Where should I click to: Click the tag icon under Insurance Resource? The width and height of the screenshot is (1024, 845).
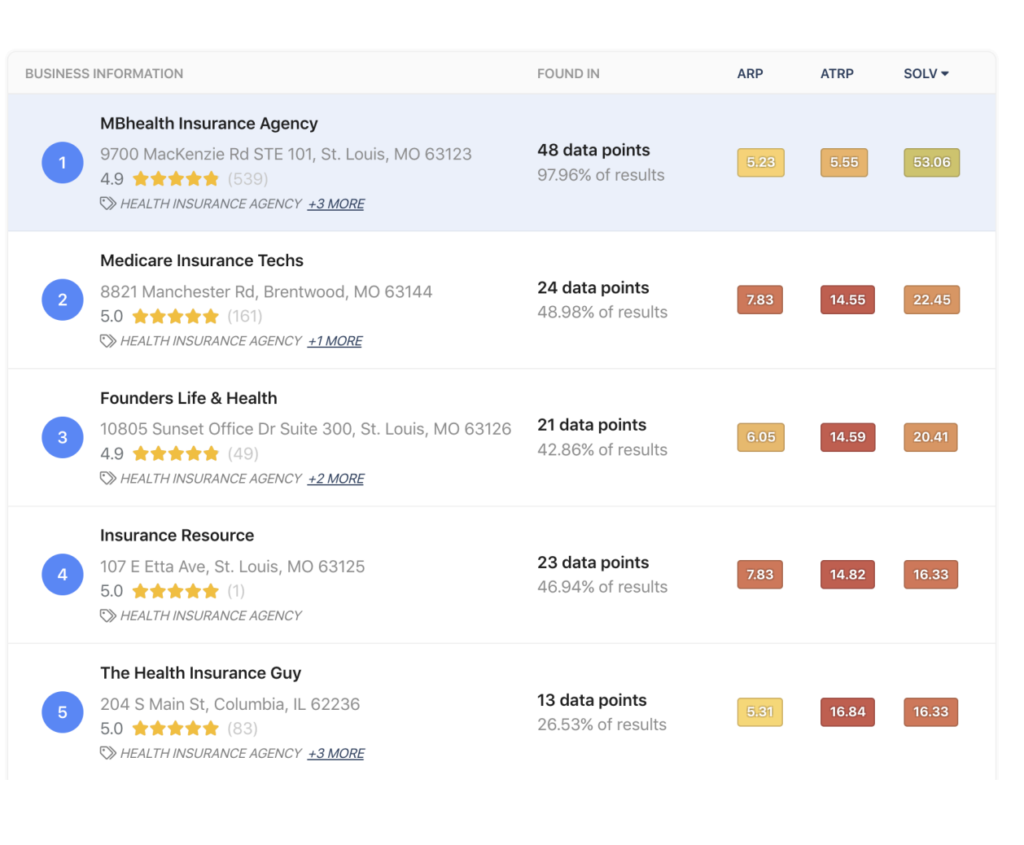pyautogui.click(x=108, y=616)
